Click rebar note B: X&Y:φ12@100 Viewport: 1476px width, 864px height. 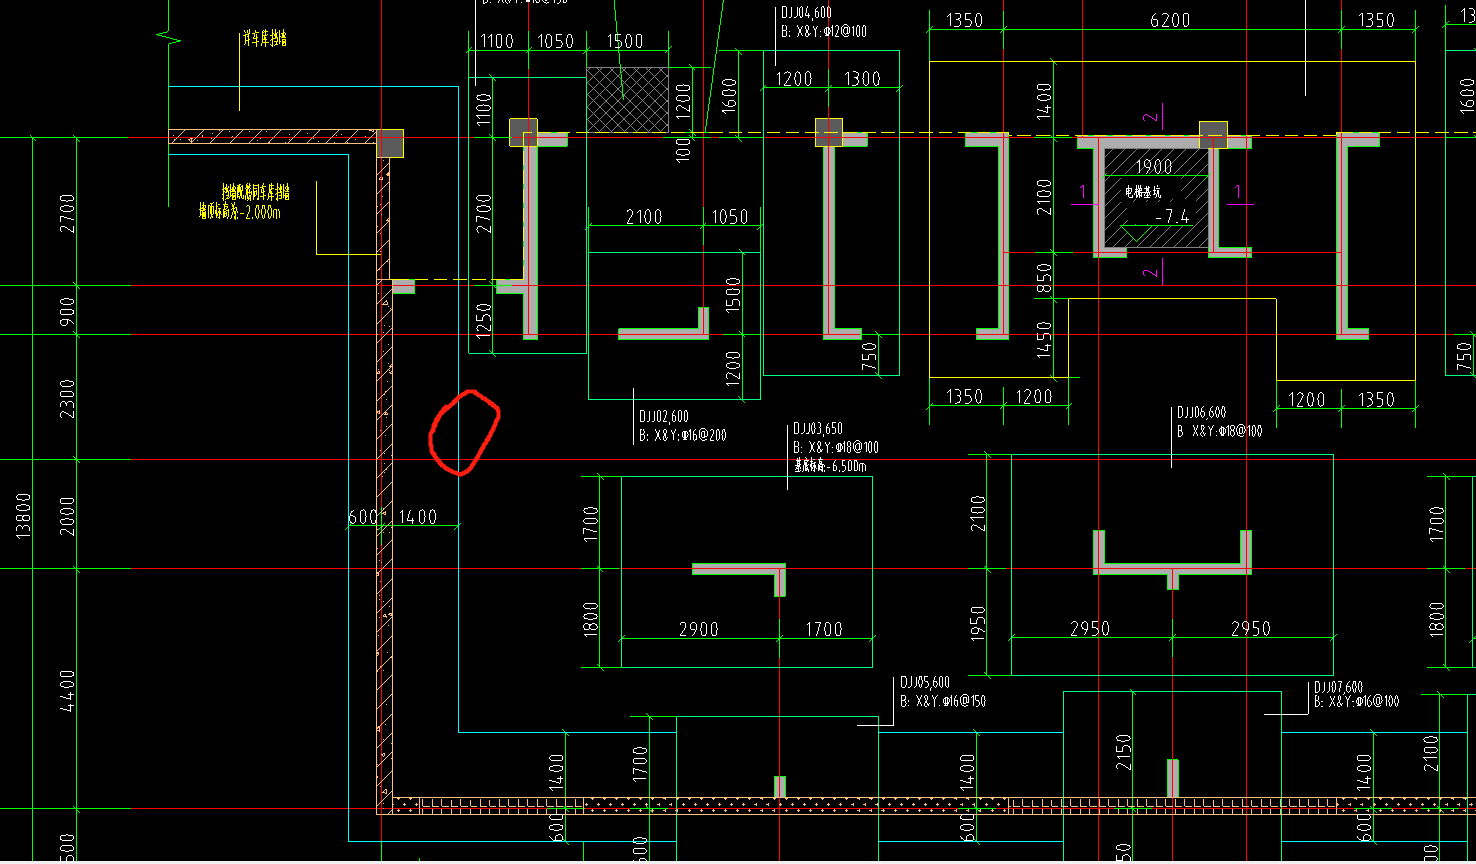point(824,32)
